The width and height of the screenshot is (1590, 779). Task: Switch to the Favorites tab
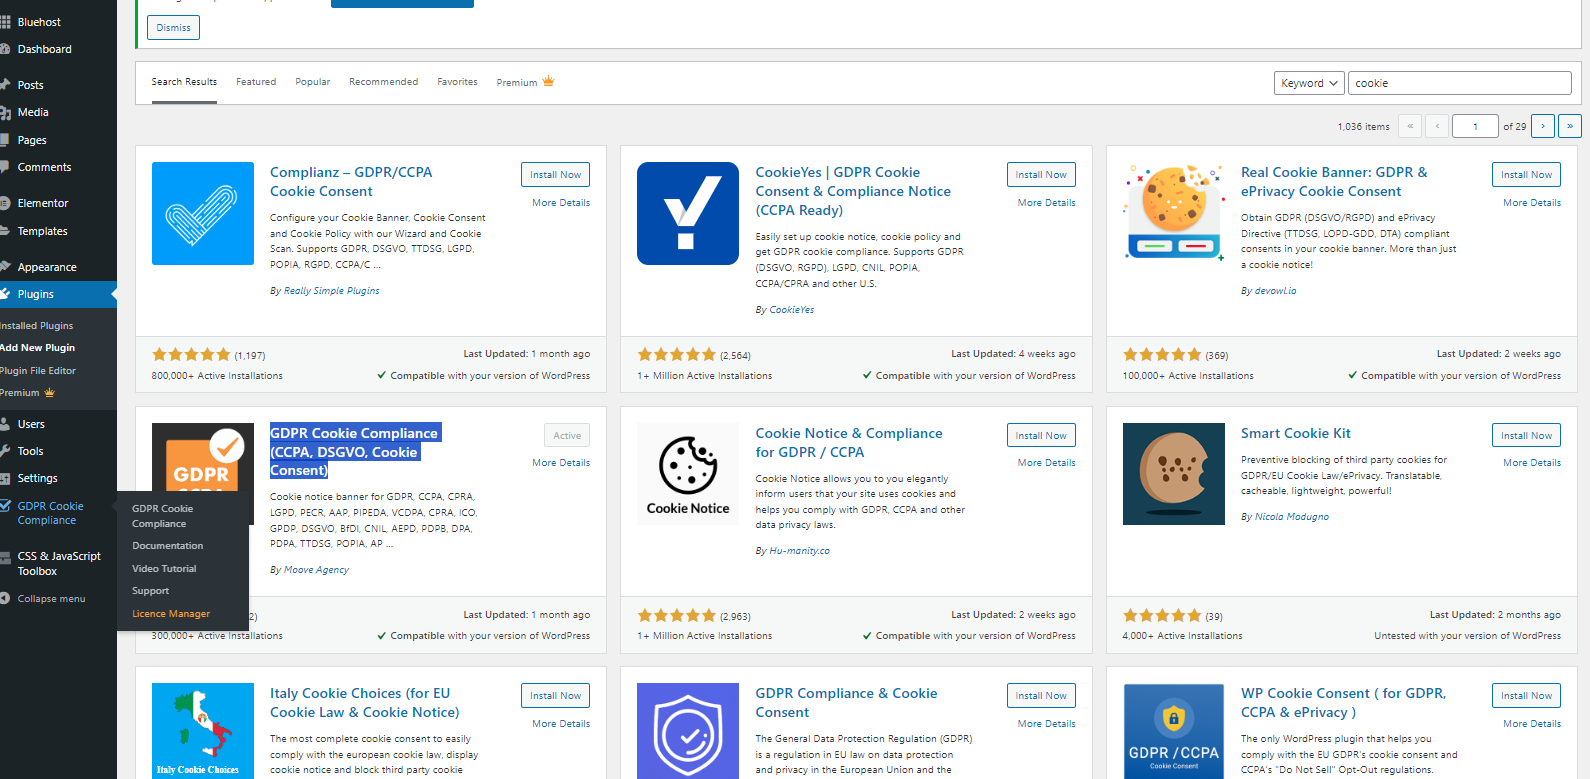tap(457, 82)
